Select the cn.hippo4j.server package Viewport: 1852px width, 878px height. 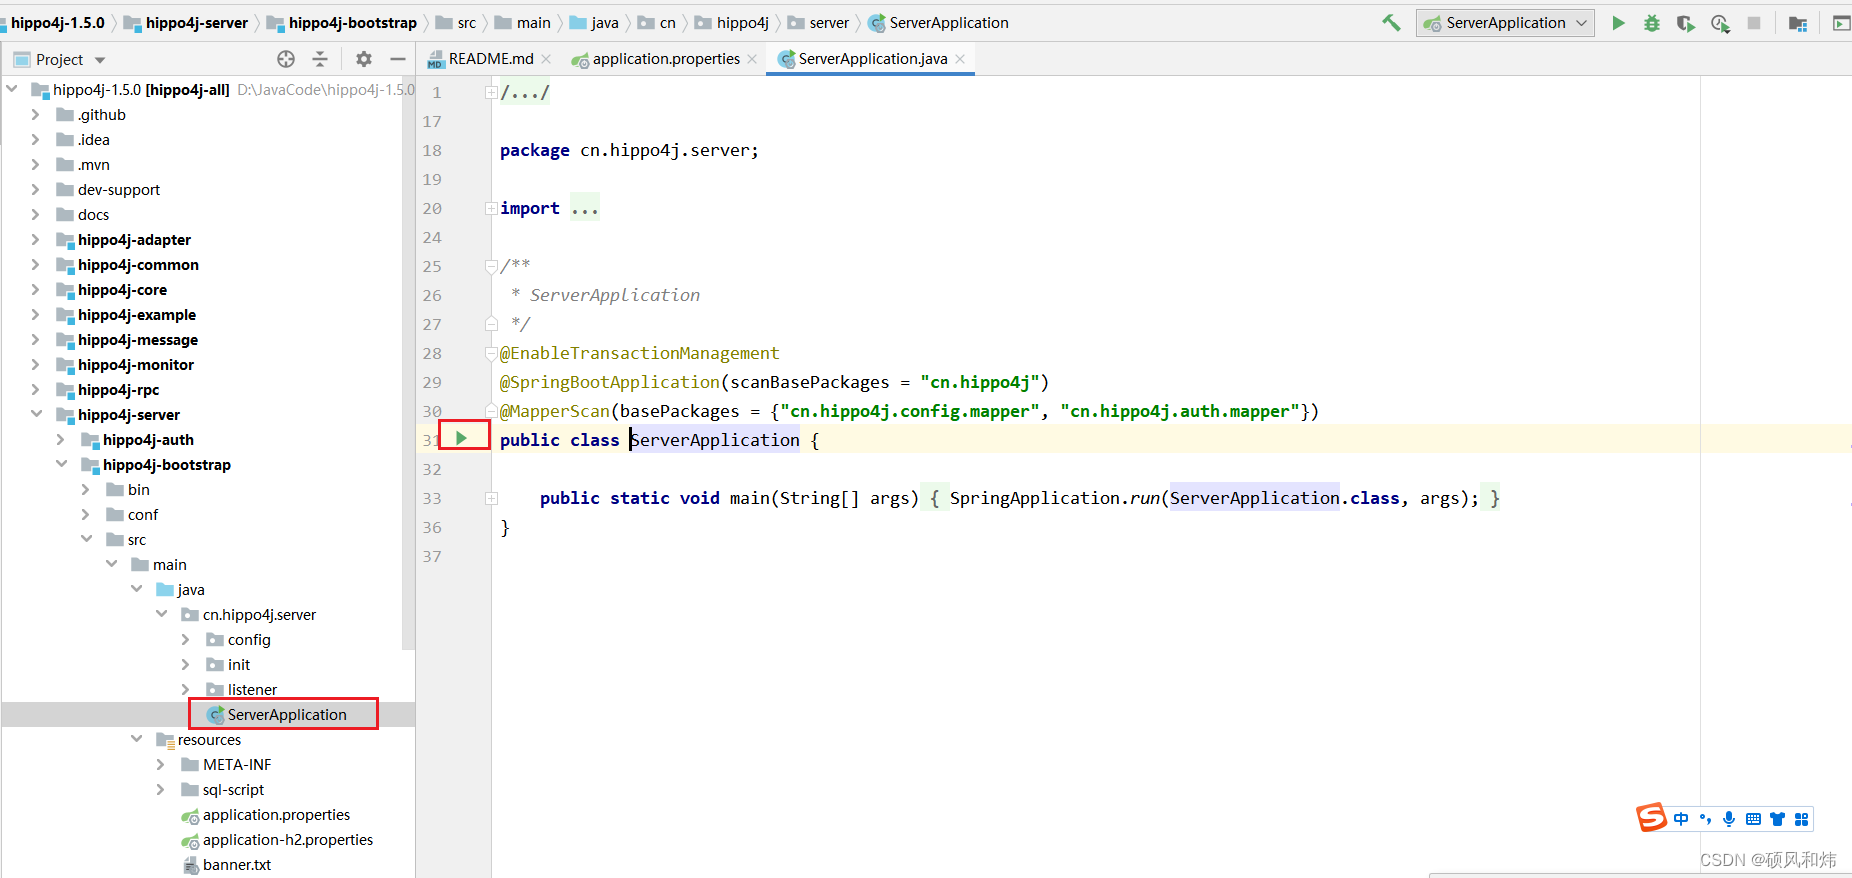(259, 615)
